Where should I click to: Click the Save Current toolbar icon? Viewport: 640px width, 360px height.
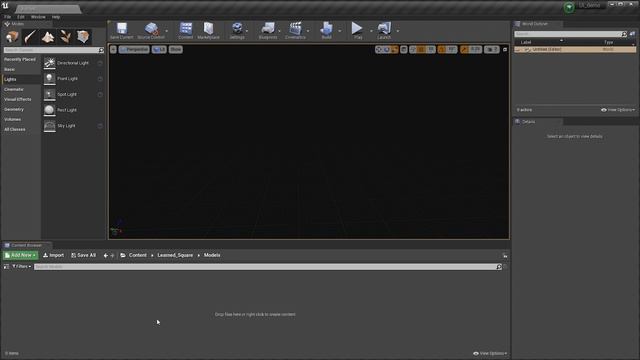pyautogui.click(x=122, y=29)
